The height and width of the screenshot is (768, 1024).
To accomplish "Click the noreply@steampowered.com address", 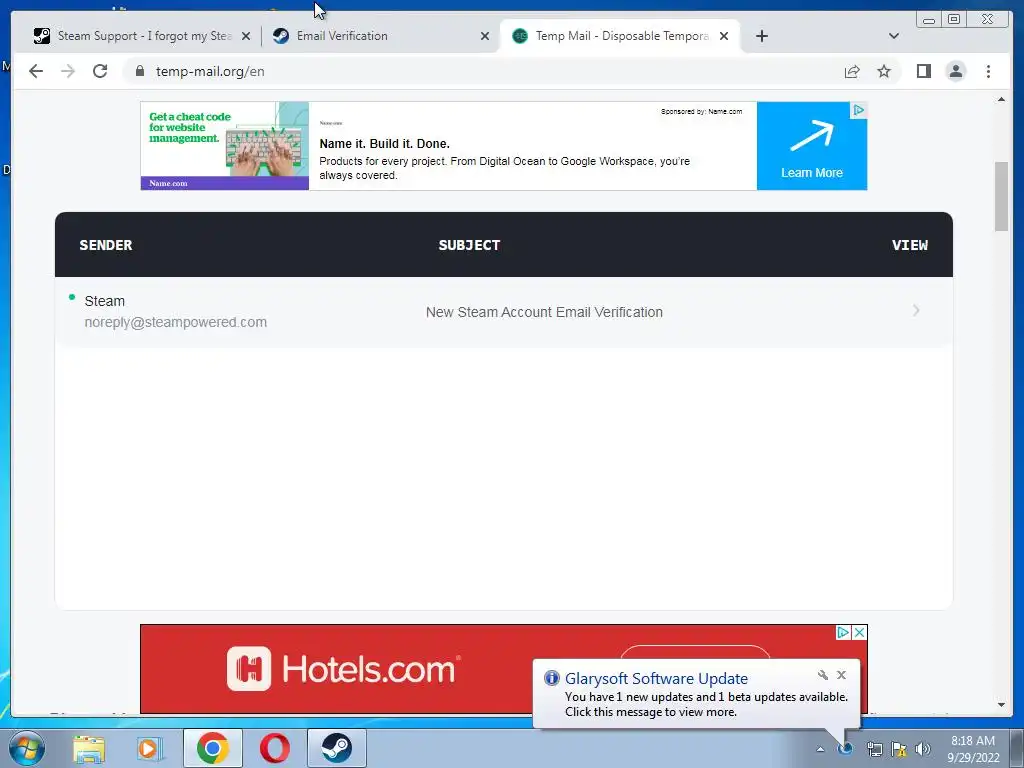I will tap(176, 322).
